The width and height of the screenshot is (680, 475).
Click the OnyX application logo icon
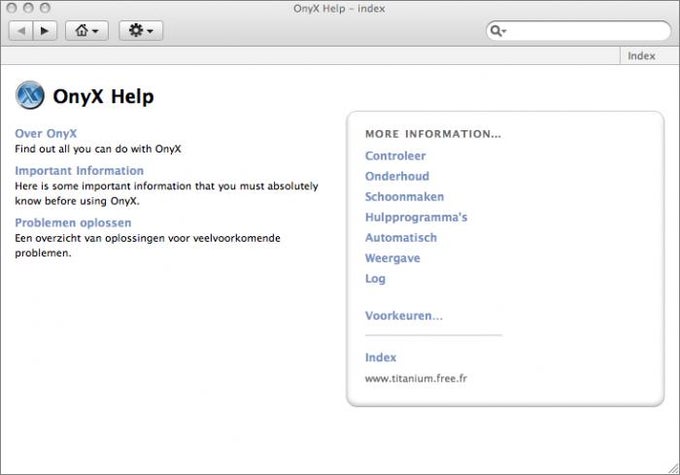(x=29, y=95)
